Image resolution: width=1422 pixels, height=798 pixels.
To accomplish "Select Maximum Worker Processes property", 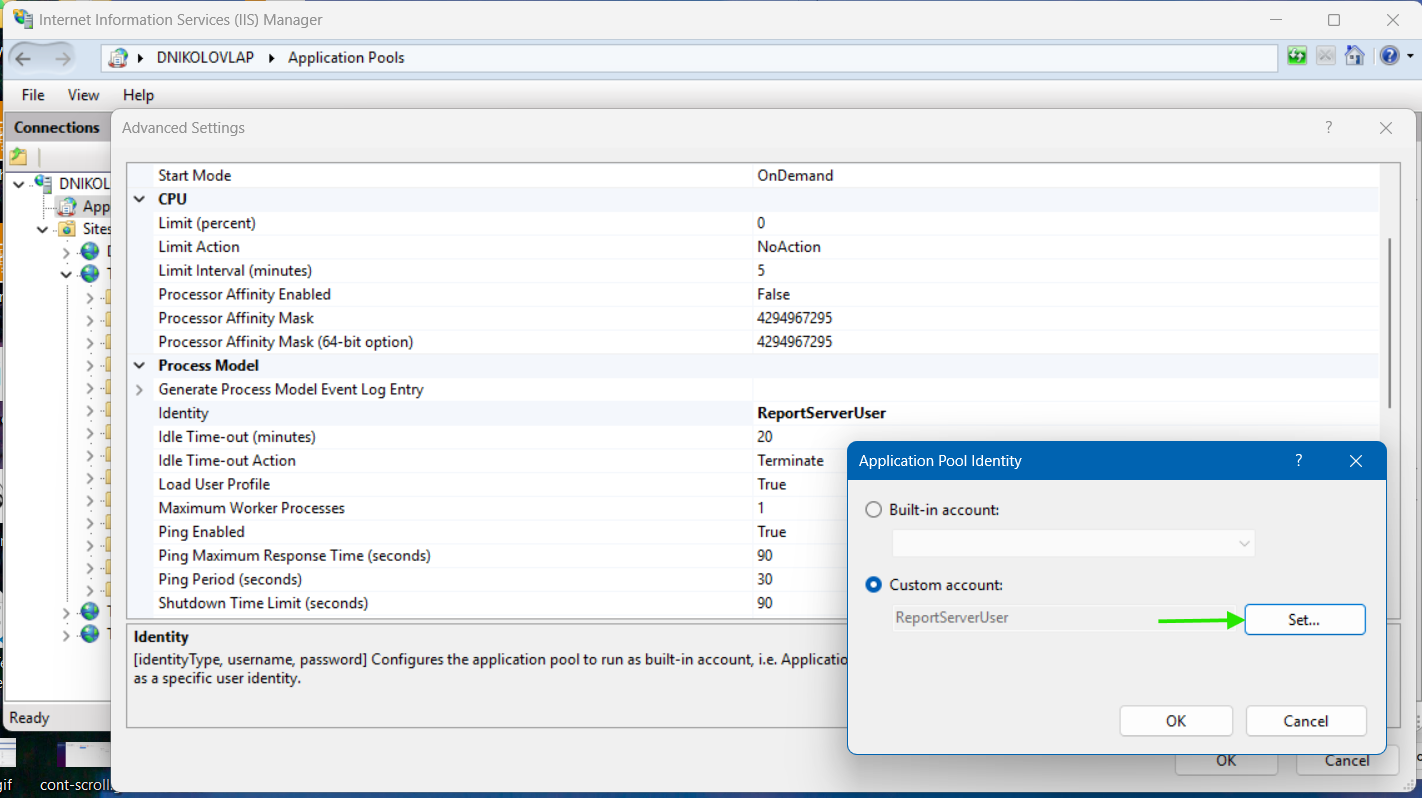I will click(x=251, y=509).
